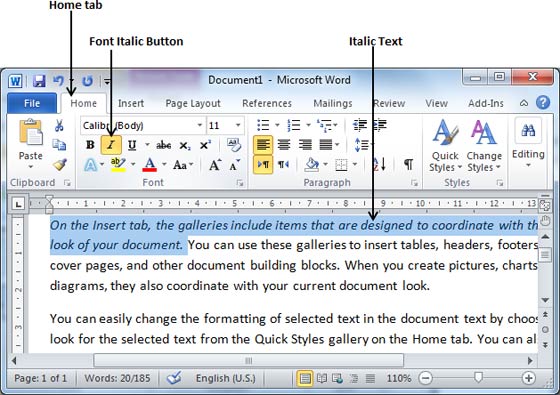Toggle Underline formatting
This screenshot has height=395, width=560.
point(132,145)
